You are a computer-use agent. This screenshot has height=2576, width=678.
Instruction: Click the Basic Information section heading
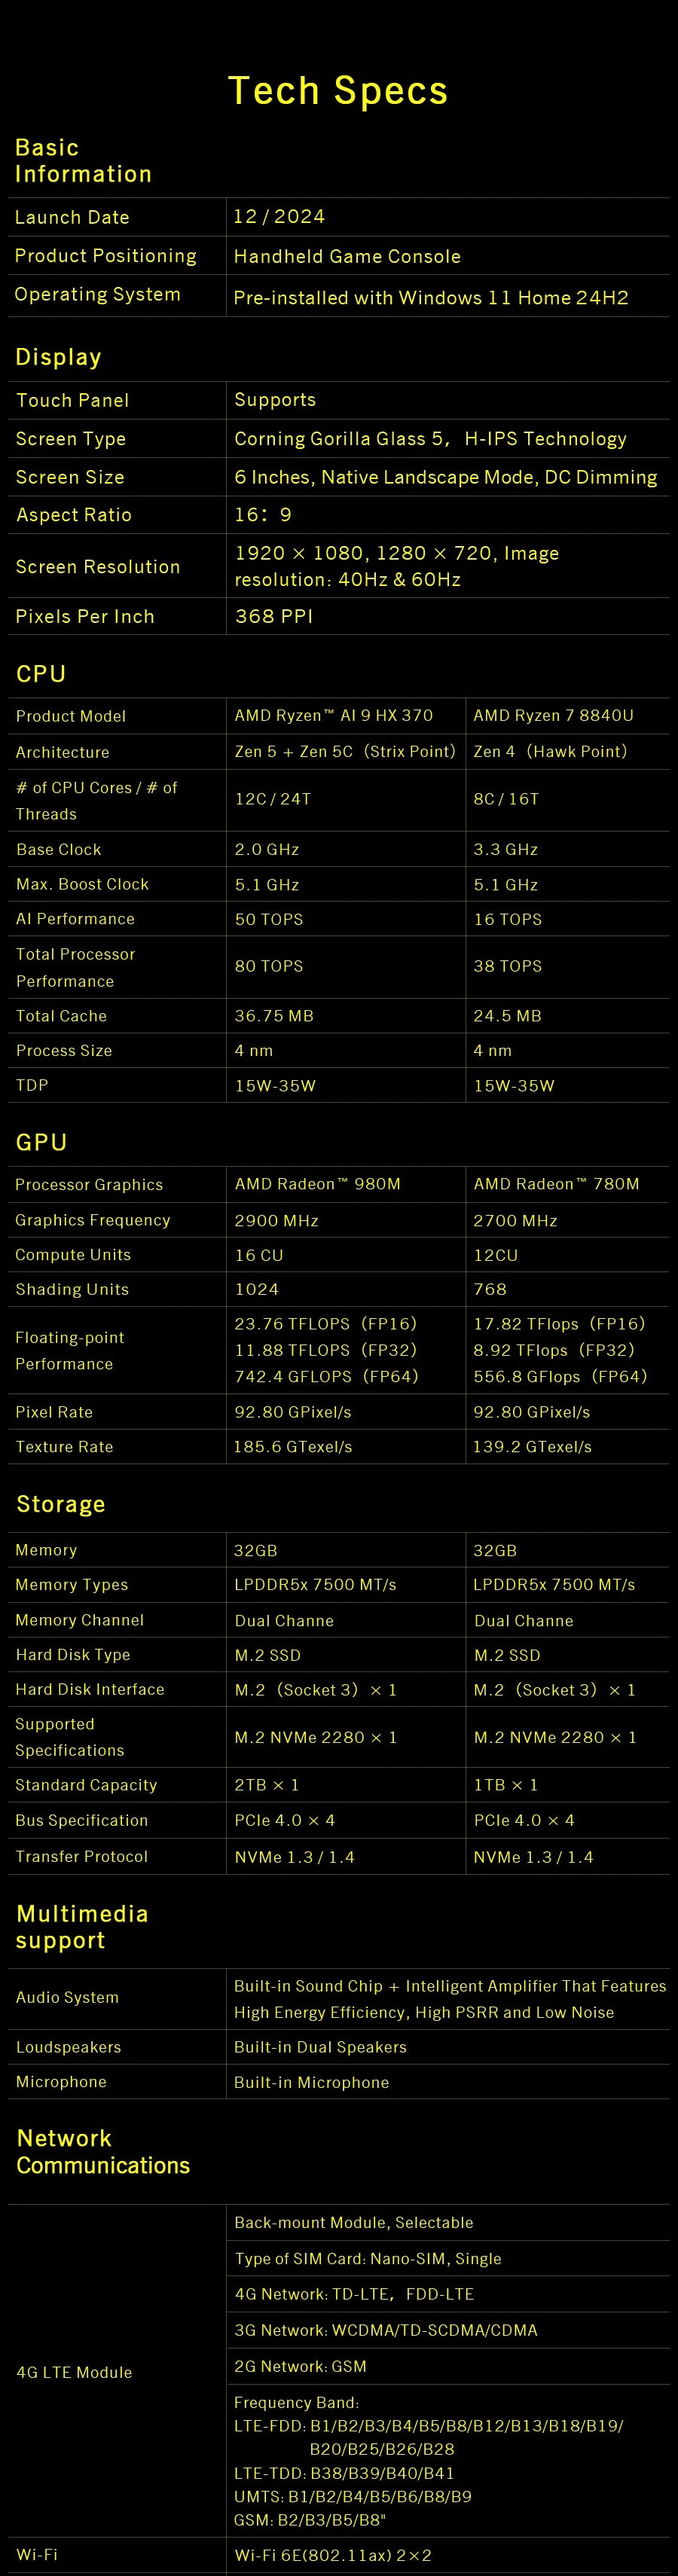[x=83, y=161]
